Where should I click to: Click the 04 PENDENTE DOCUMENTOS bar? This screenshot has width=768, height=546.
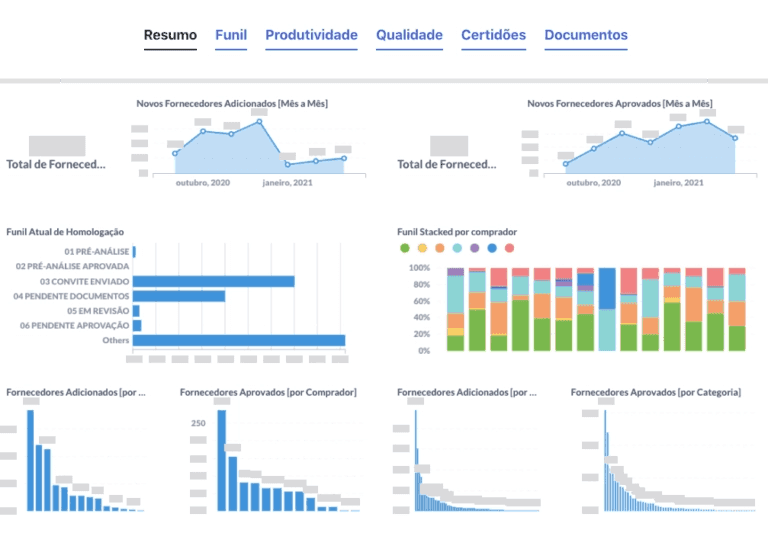point(179,296)
